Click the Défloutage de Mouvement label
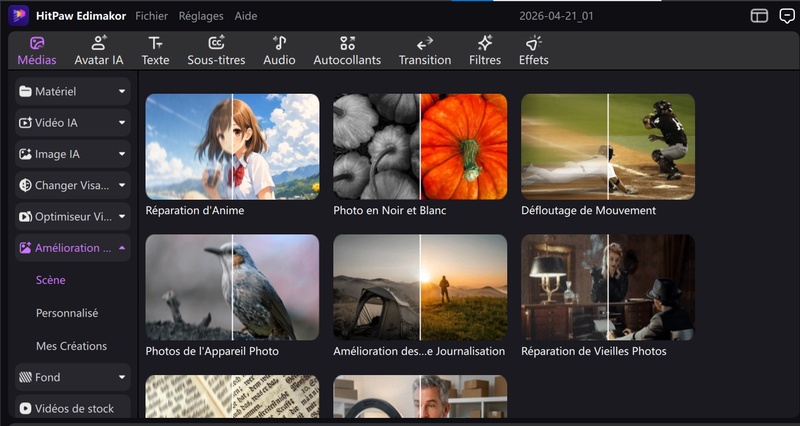 point(588,210)
